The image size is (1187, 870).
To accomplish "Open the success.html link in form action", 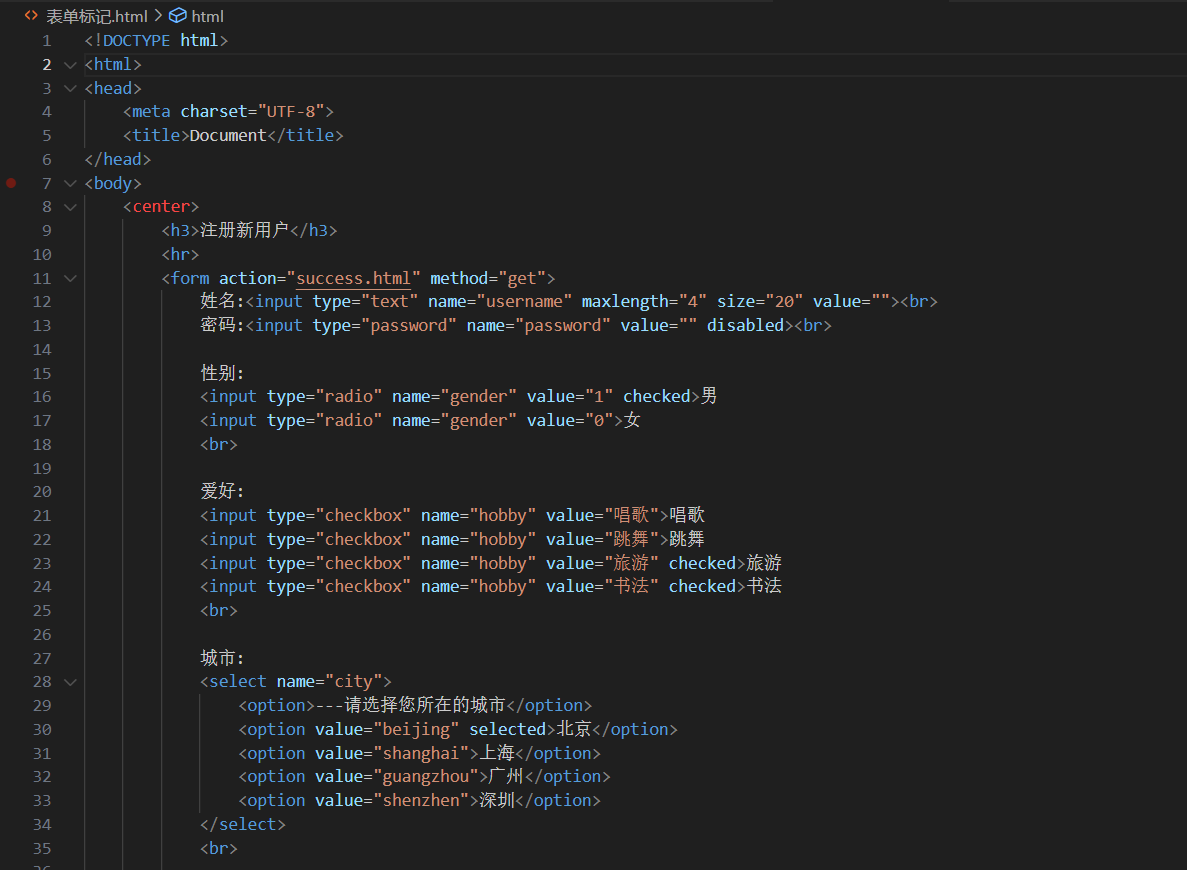I will point(354,279).
